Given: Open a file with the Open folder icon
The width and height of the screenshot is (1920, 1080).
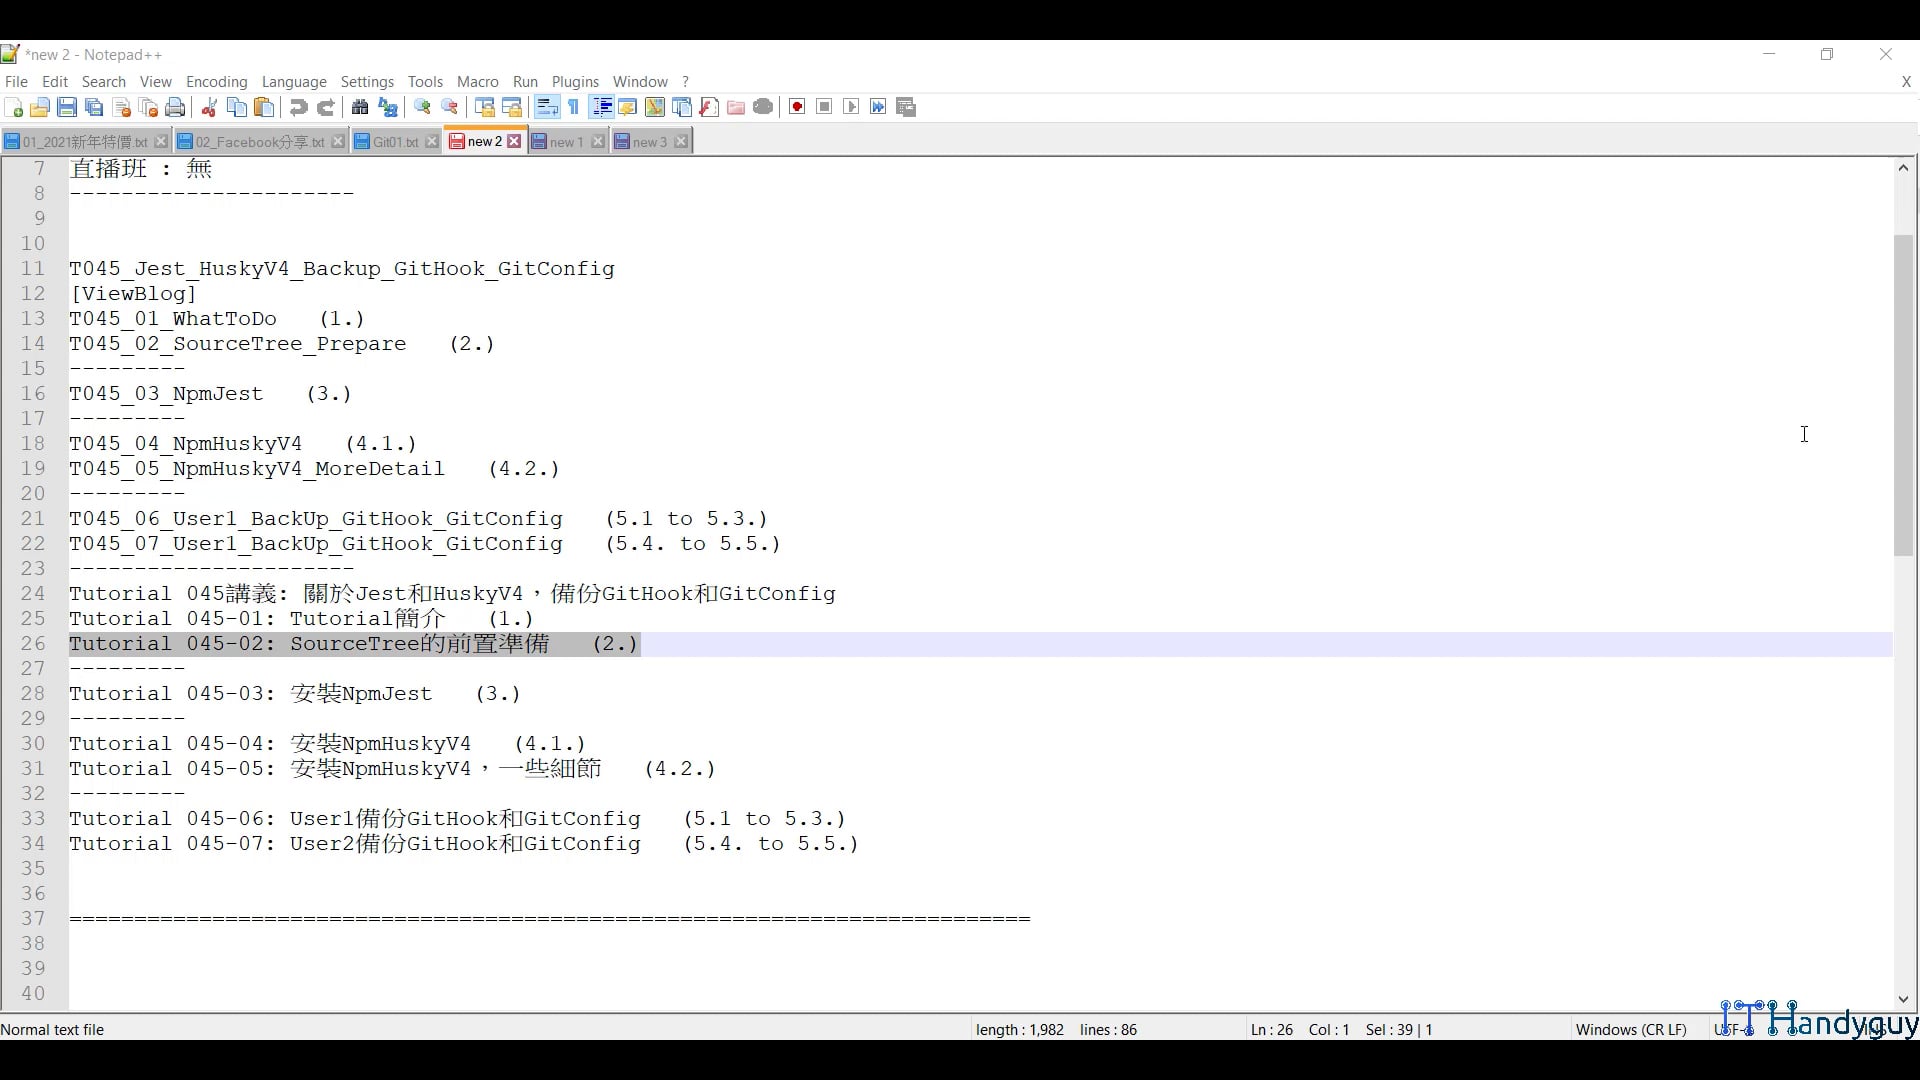Looking at the screenshot, I should tap(40, 107).
